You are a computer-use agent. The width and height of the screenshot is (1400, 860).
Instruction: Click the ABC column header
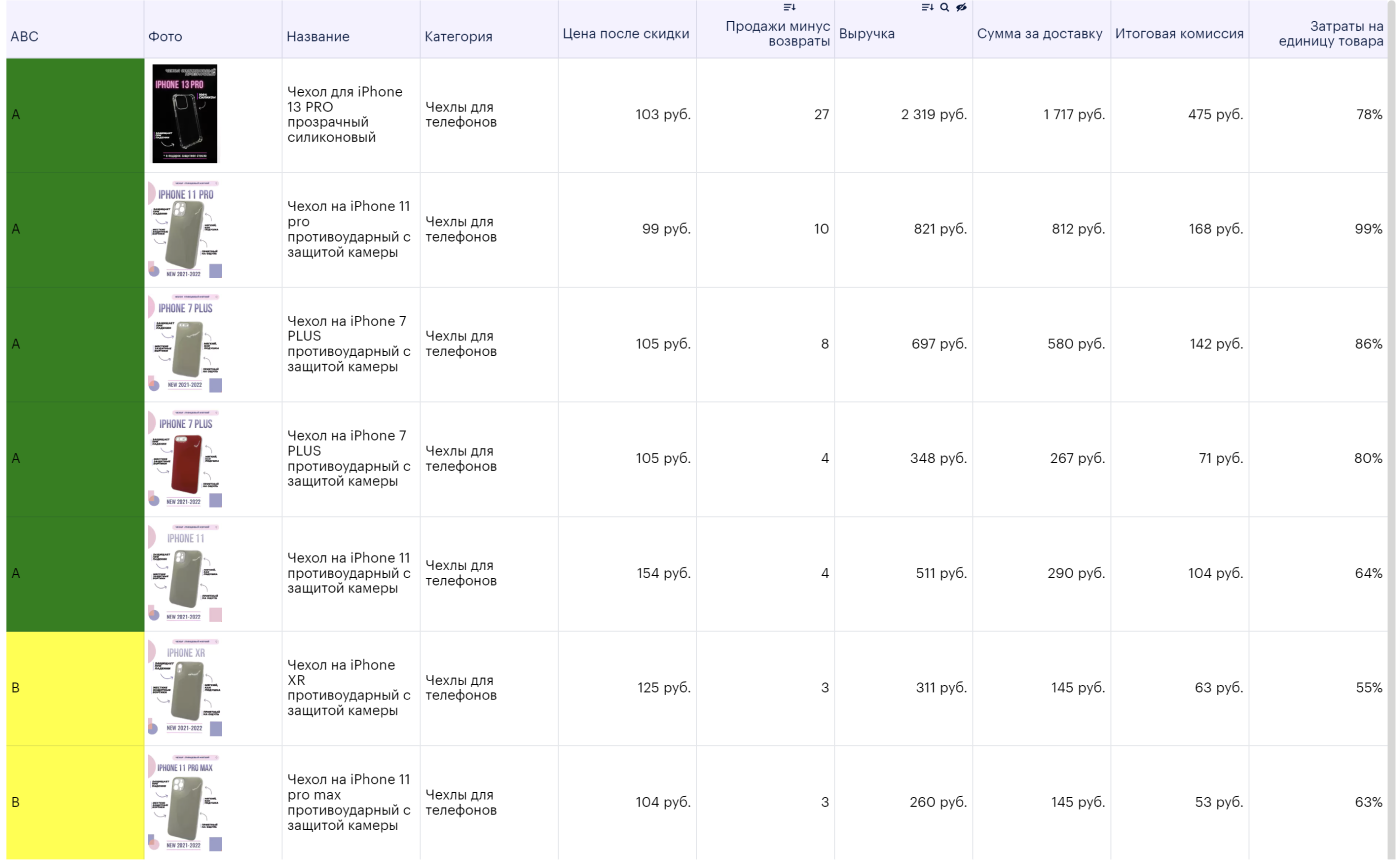pyautogui.click(x=25, y=35)
